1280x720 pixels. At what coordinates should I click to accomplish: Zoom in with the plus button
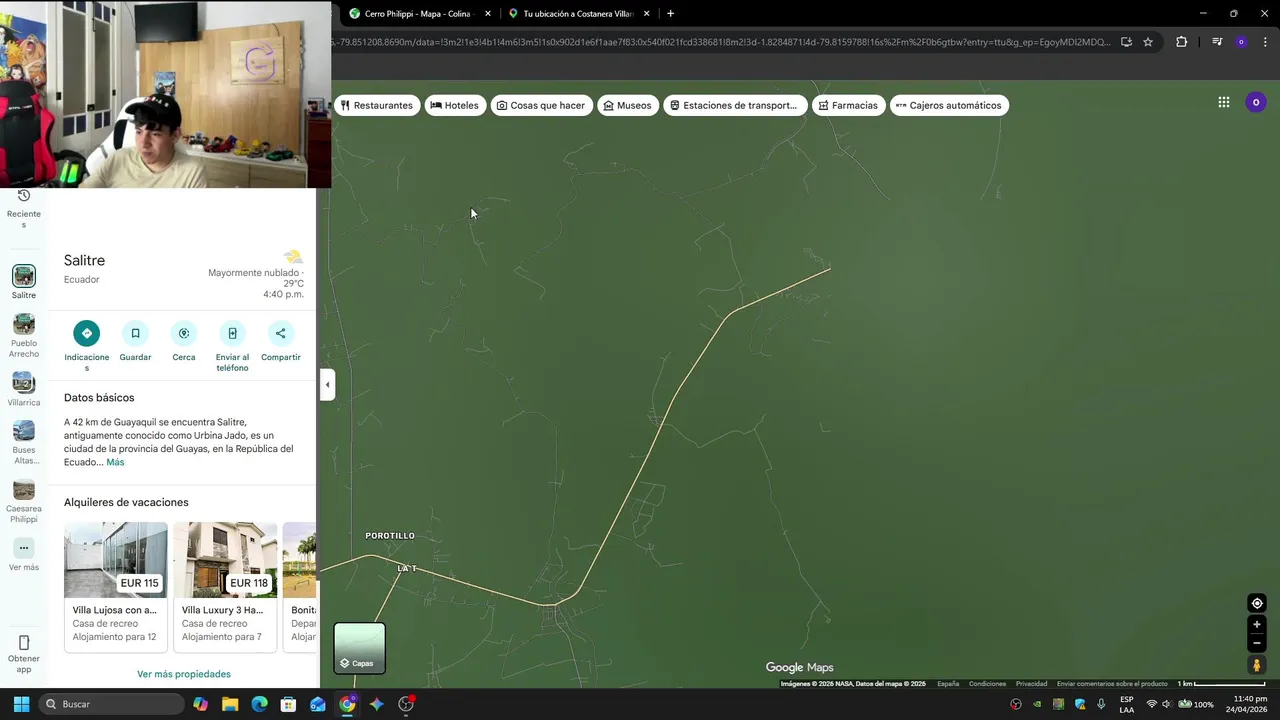(1257, 625)
